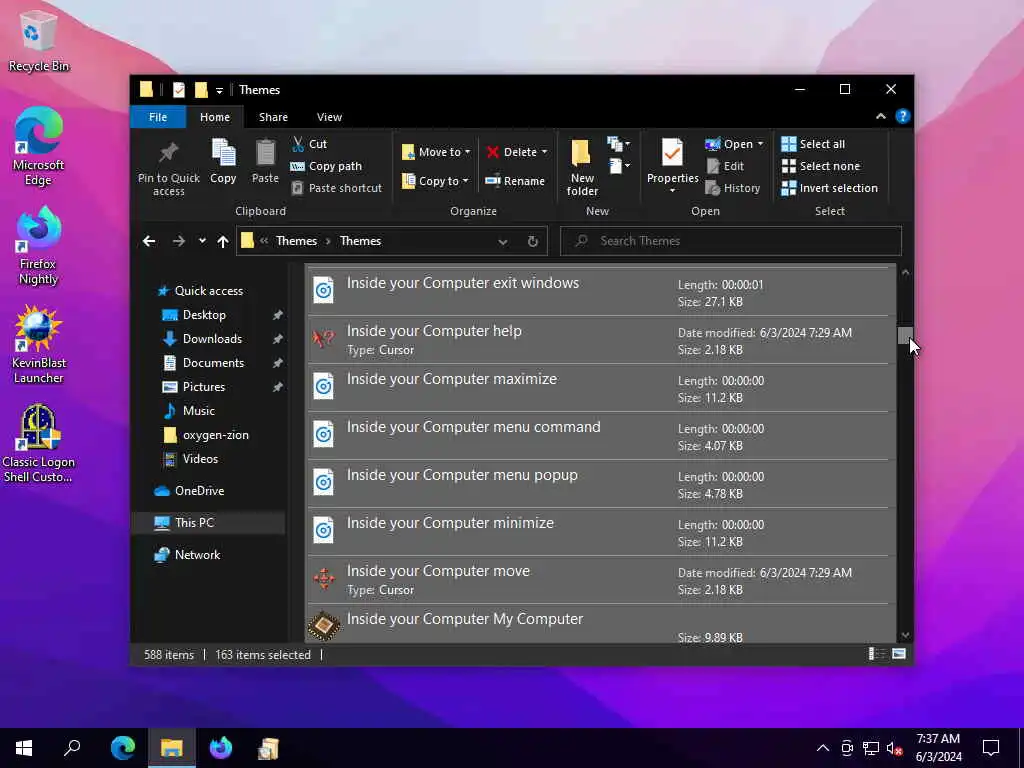Click the Cut scissors command
Image resolution: width=1024 pixels, height=768 pixels.
pyautogui.click(x=310, y=144)
